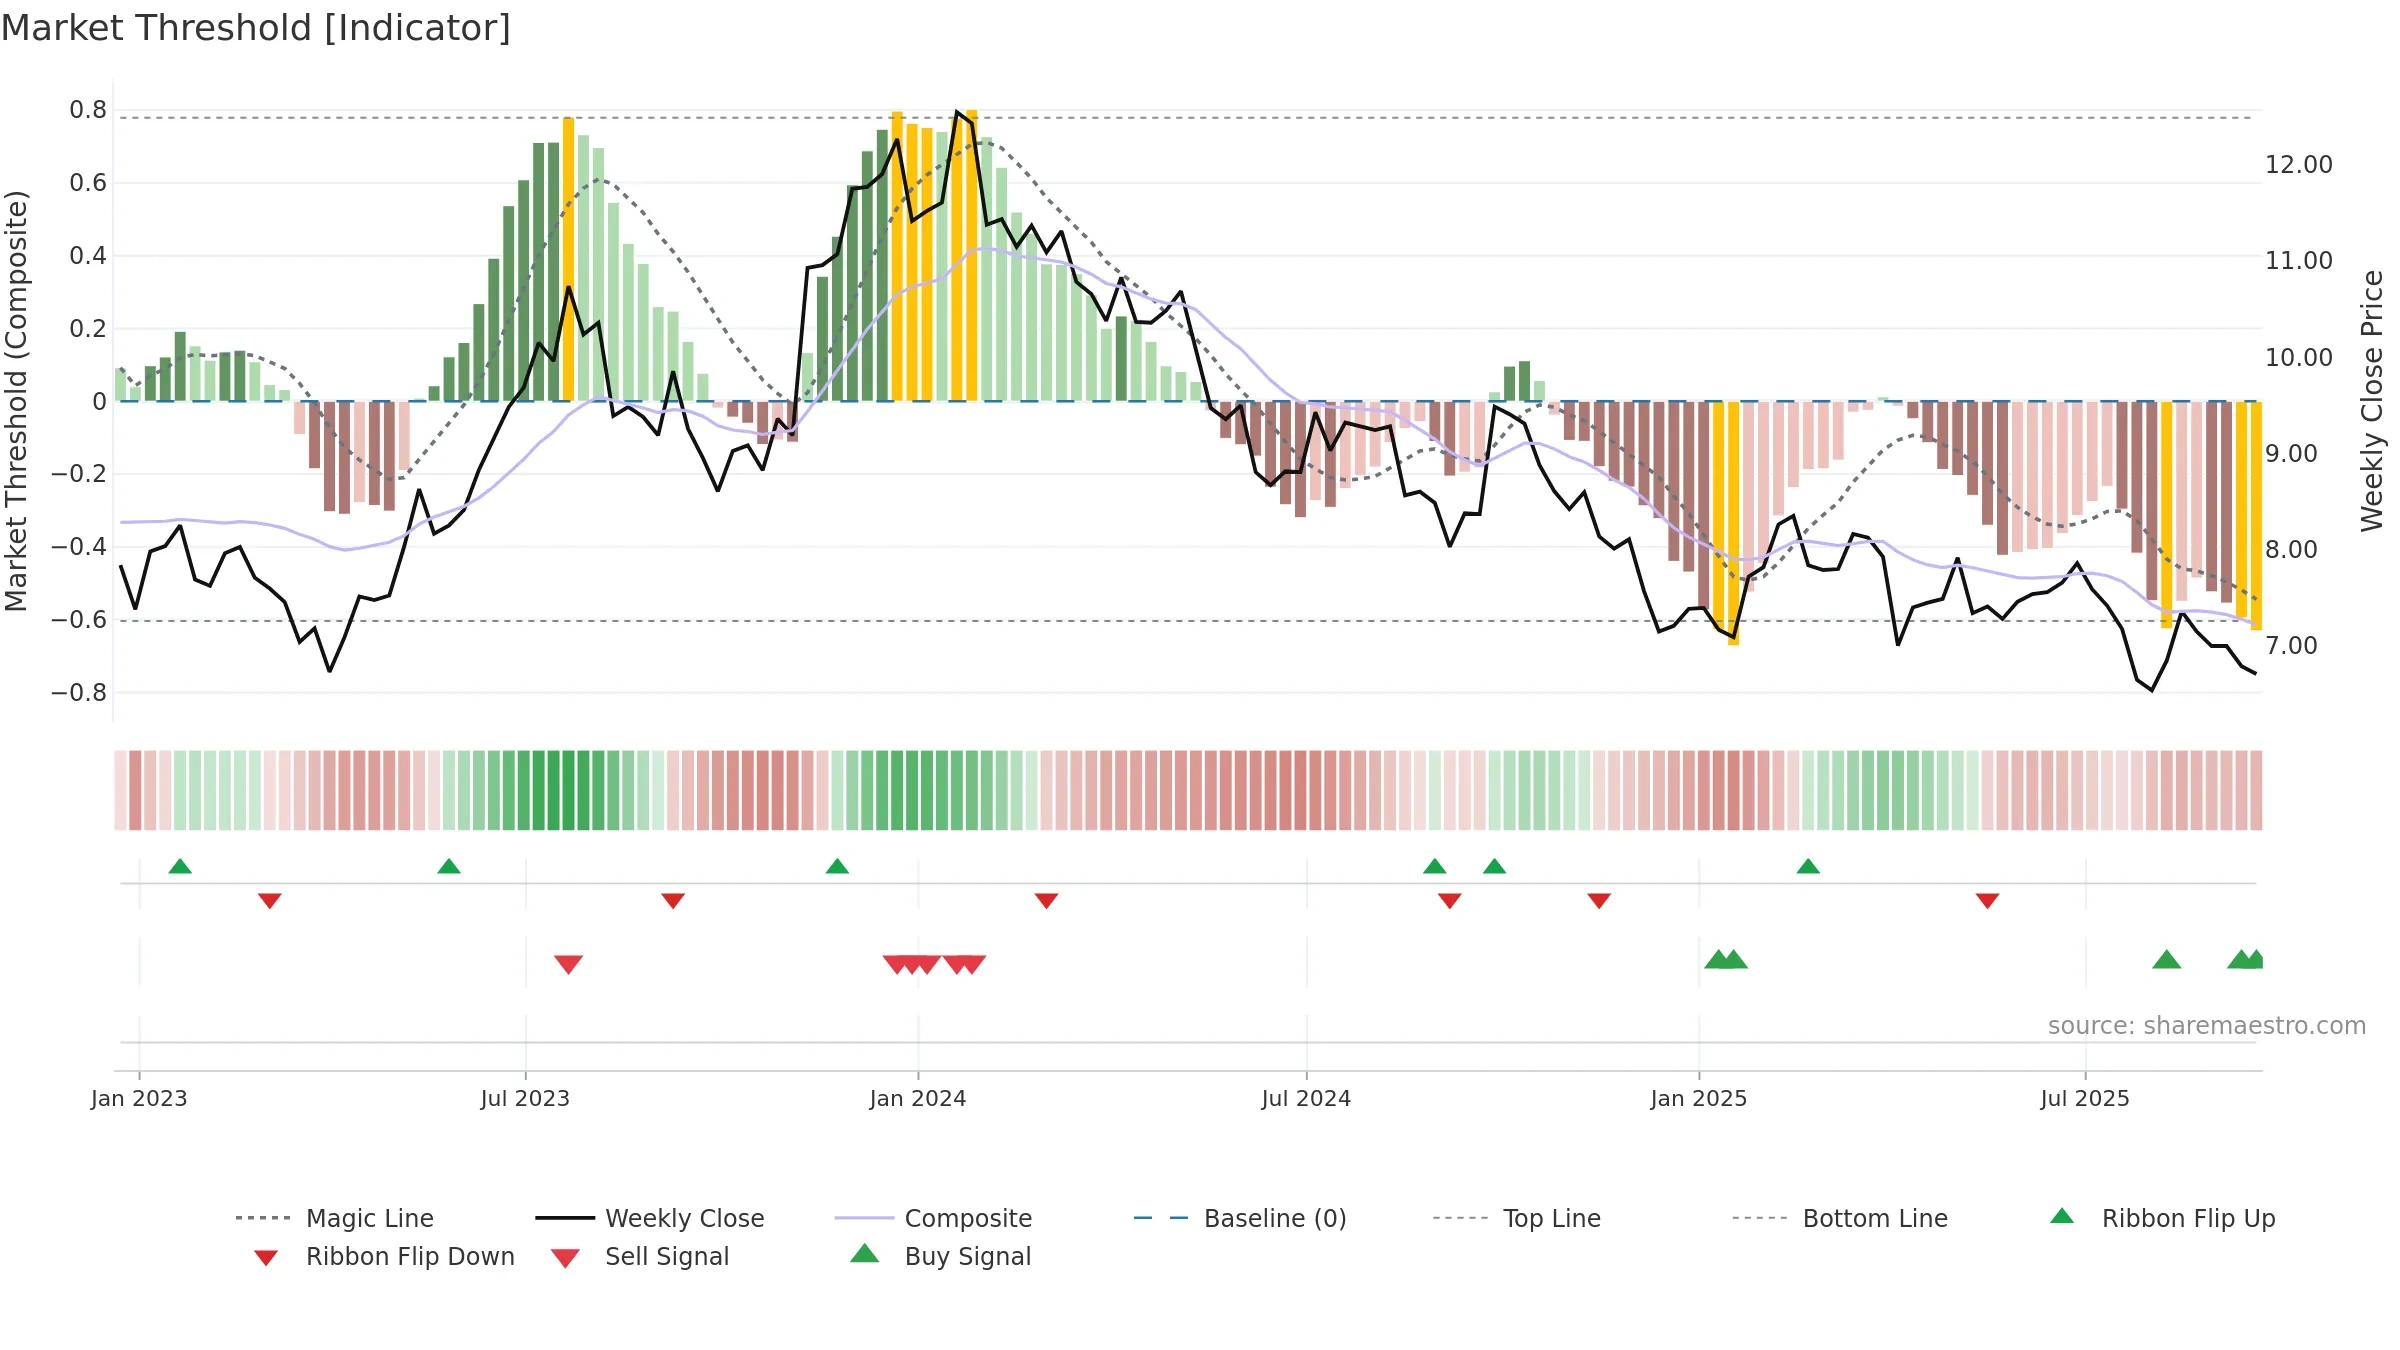Click the chart title Market Threshold [Indicator]
The height and width of the screenshot is (1350, 2400).
tap(256, 28)
